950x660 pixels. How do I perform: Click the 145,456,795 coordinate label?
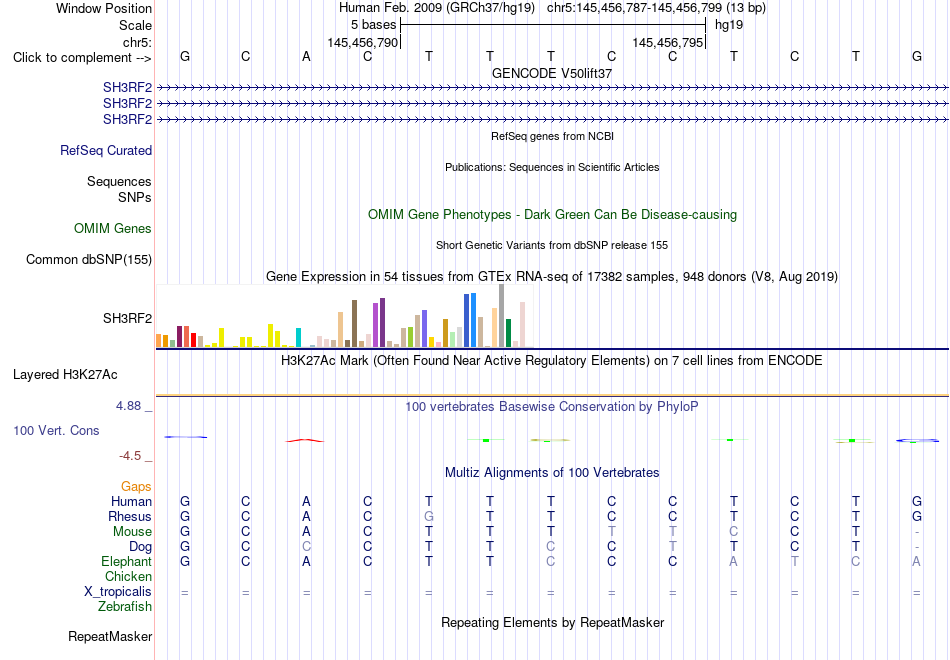[x=668, y=42]
